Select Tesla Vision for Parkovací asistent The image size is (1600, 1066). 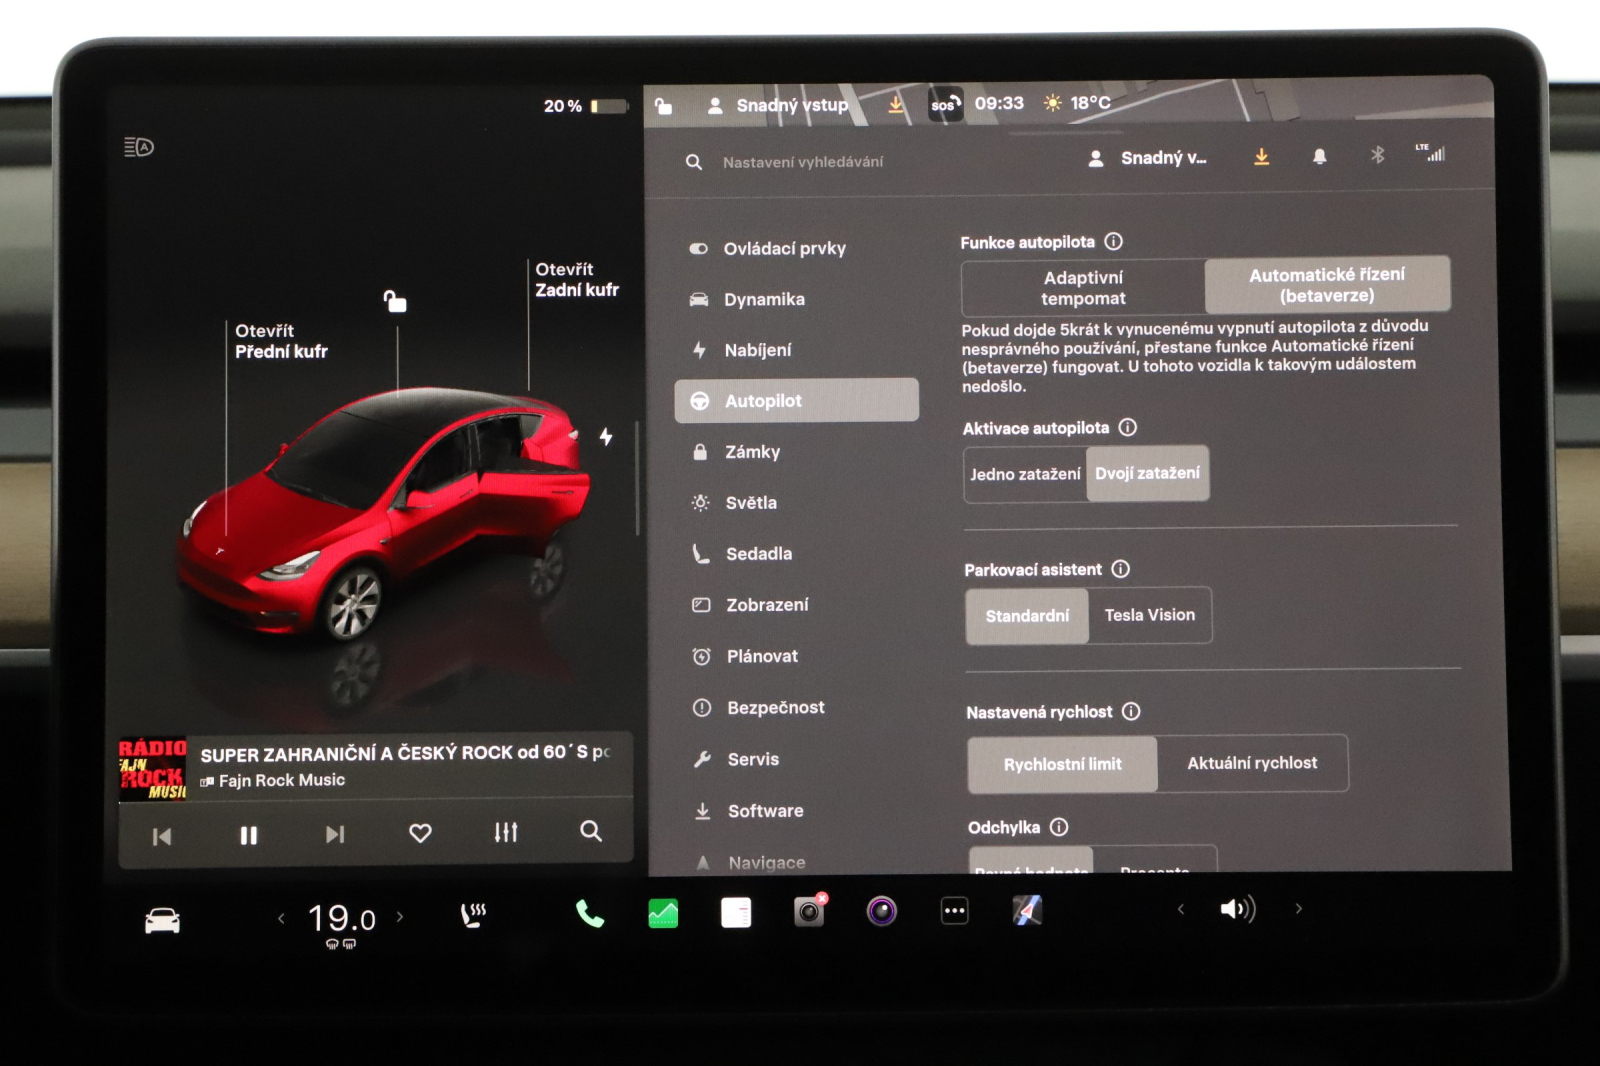[1150, 615]
